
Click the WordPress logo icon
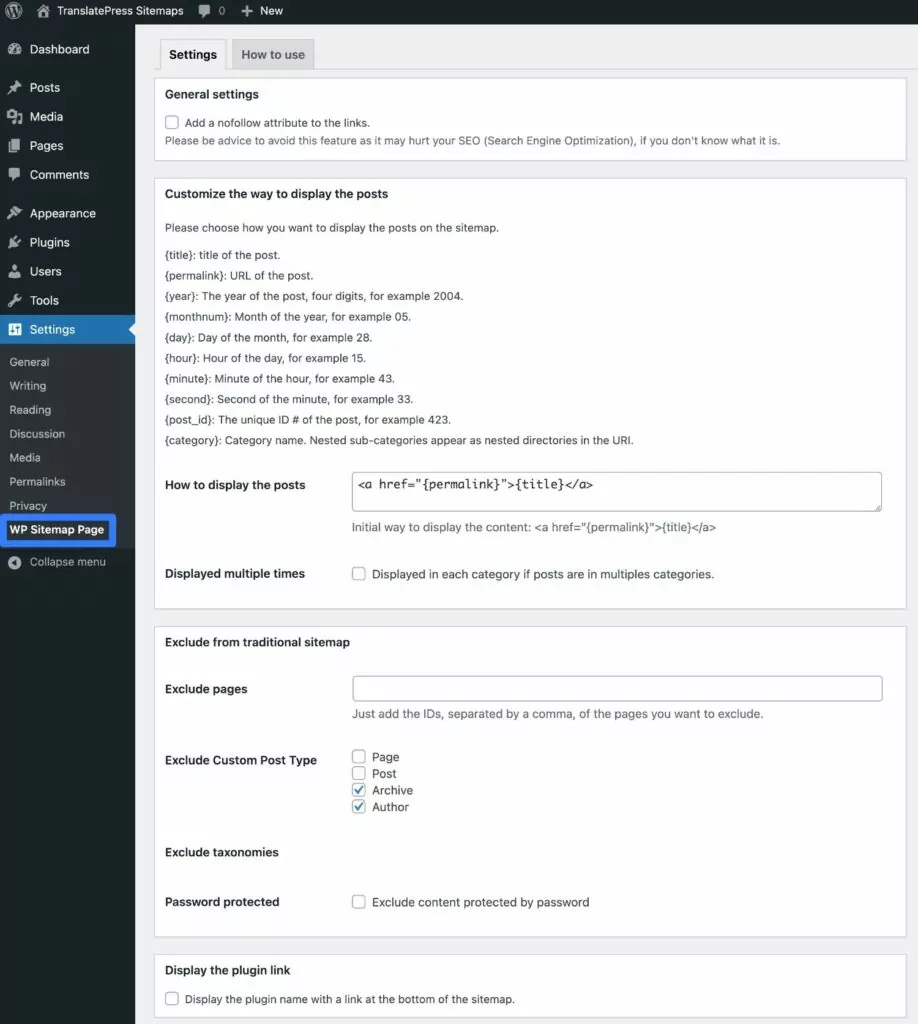coord(14,11)
